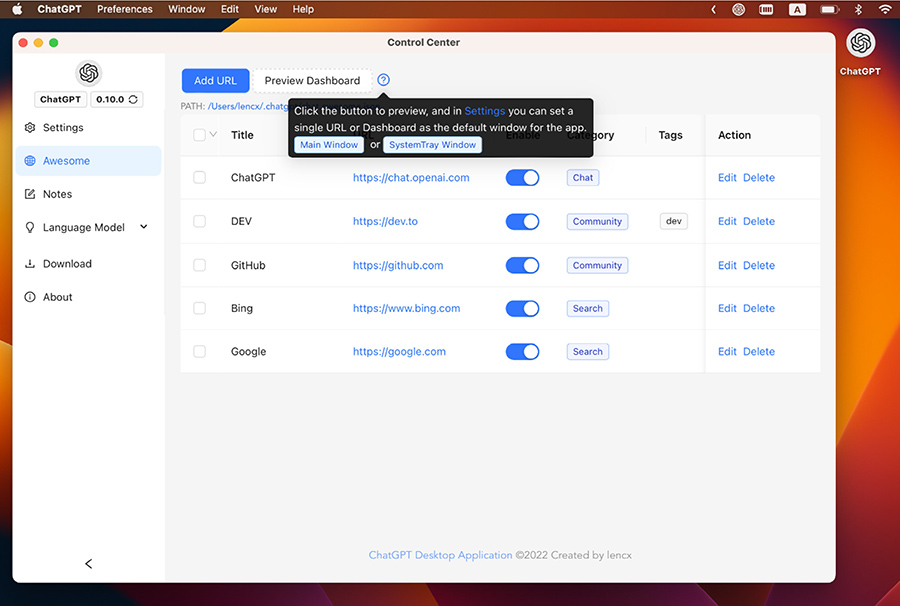Go to Settings in the sidebar
The height and width of the screenshot is (606, 900).
coord(88,127)
